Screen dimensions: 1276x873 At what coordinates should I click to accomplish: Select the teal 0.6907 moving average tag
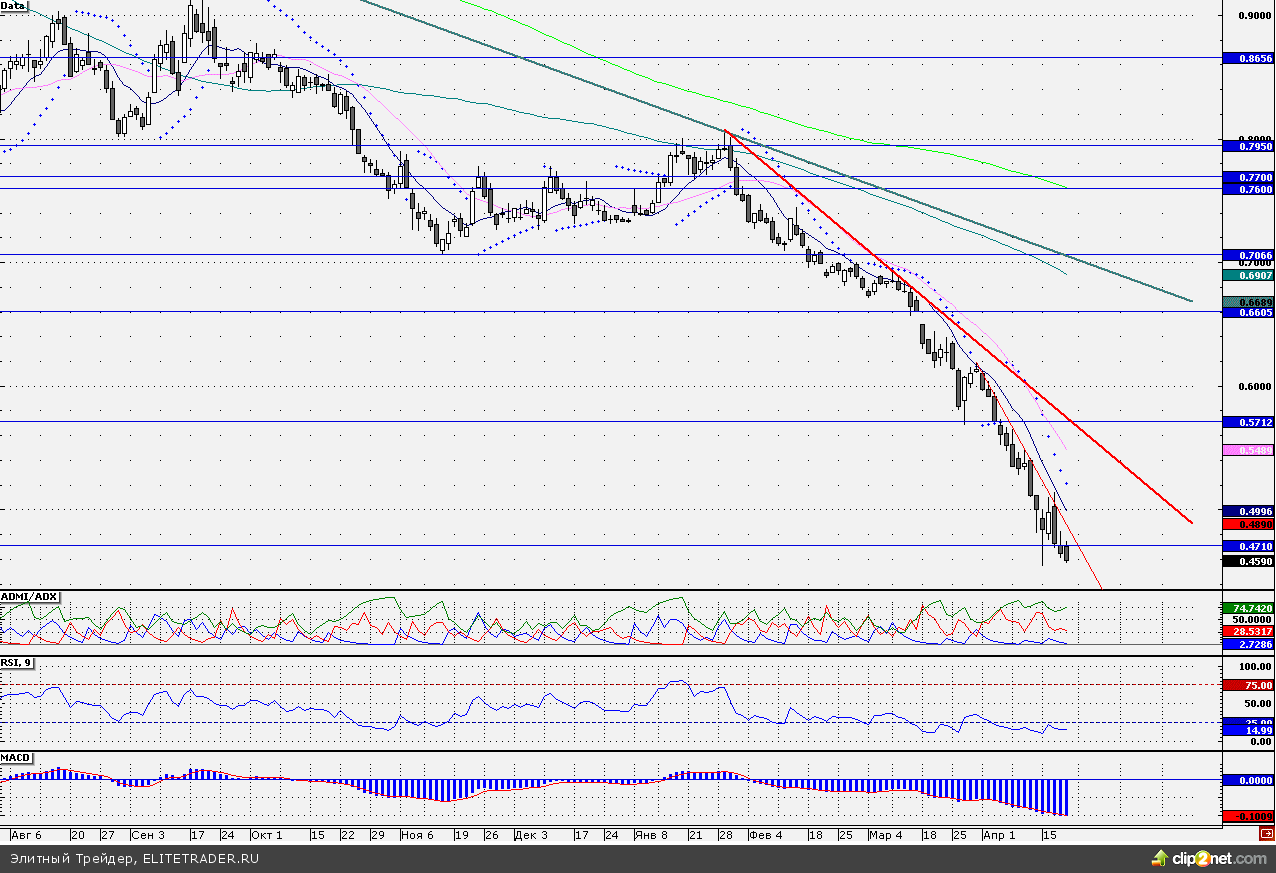[x=1248, y=274]
